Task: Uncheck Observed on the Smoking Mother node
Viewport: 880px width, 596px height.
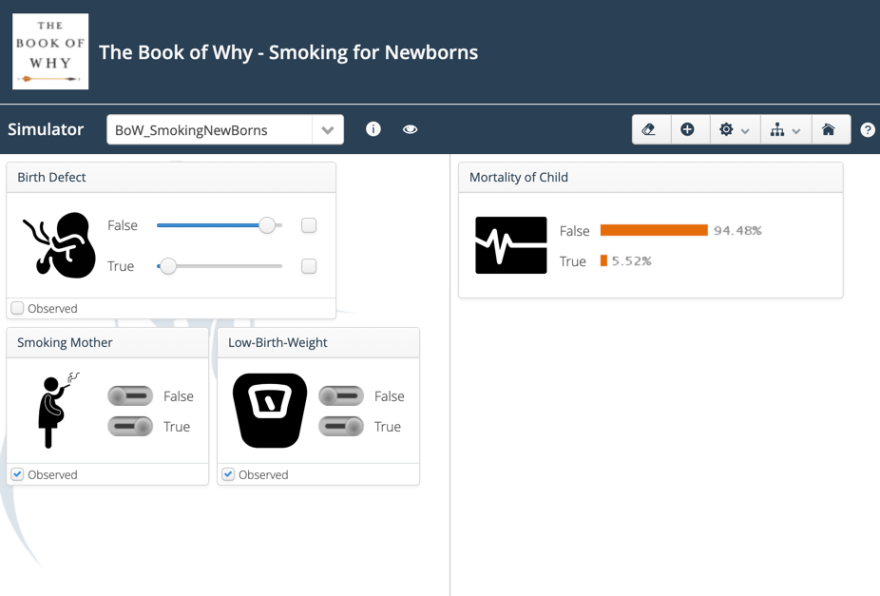Action: coord(17,474)
